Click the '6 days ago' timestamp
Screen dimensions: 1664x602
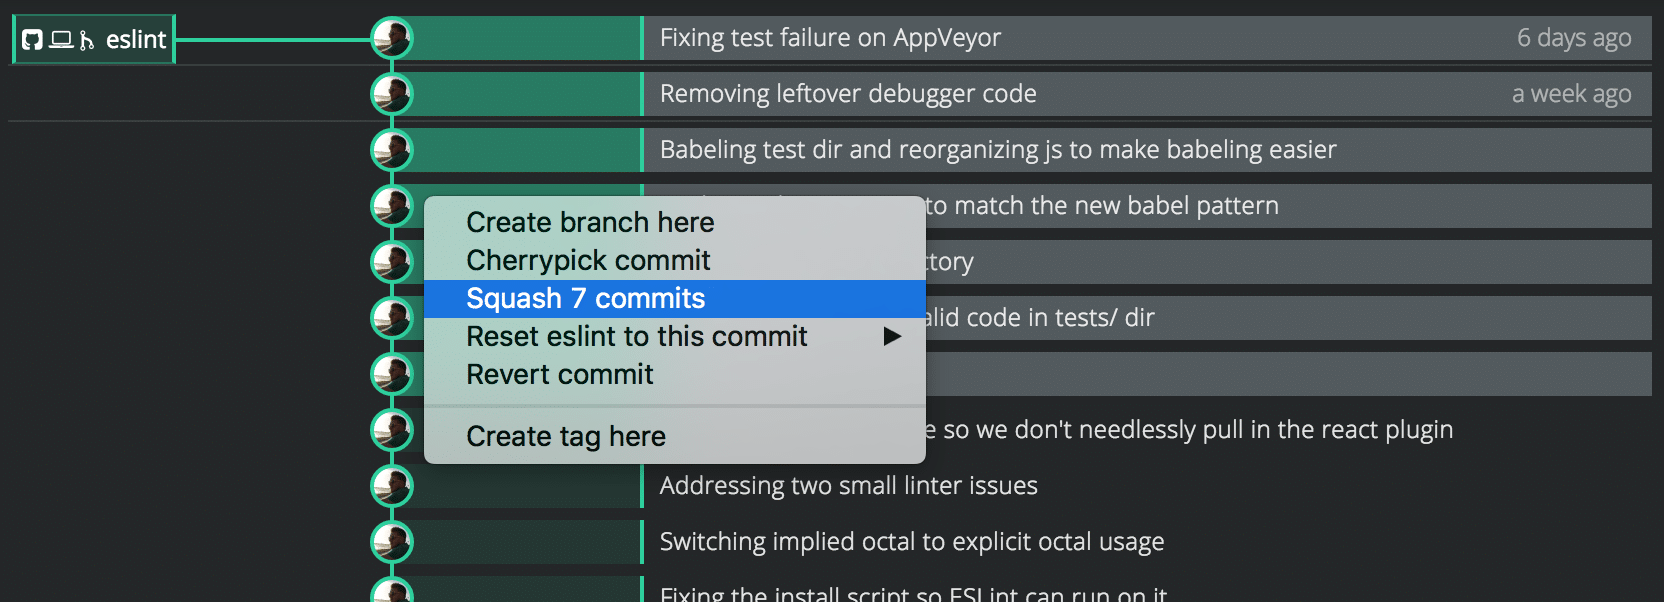[1575, 38]
